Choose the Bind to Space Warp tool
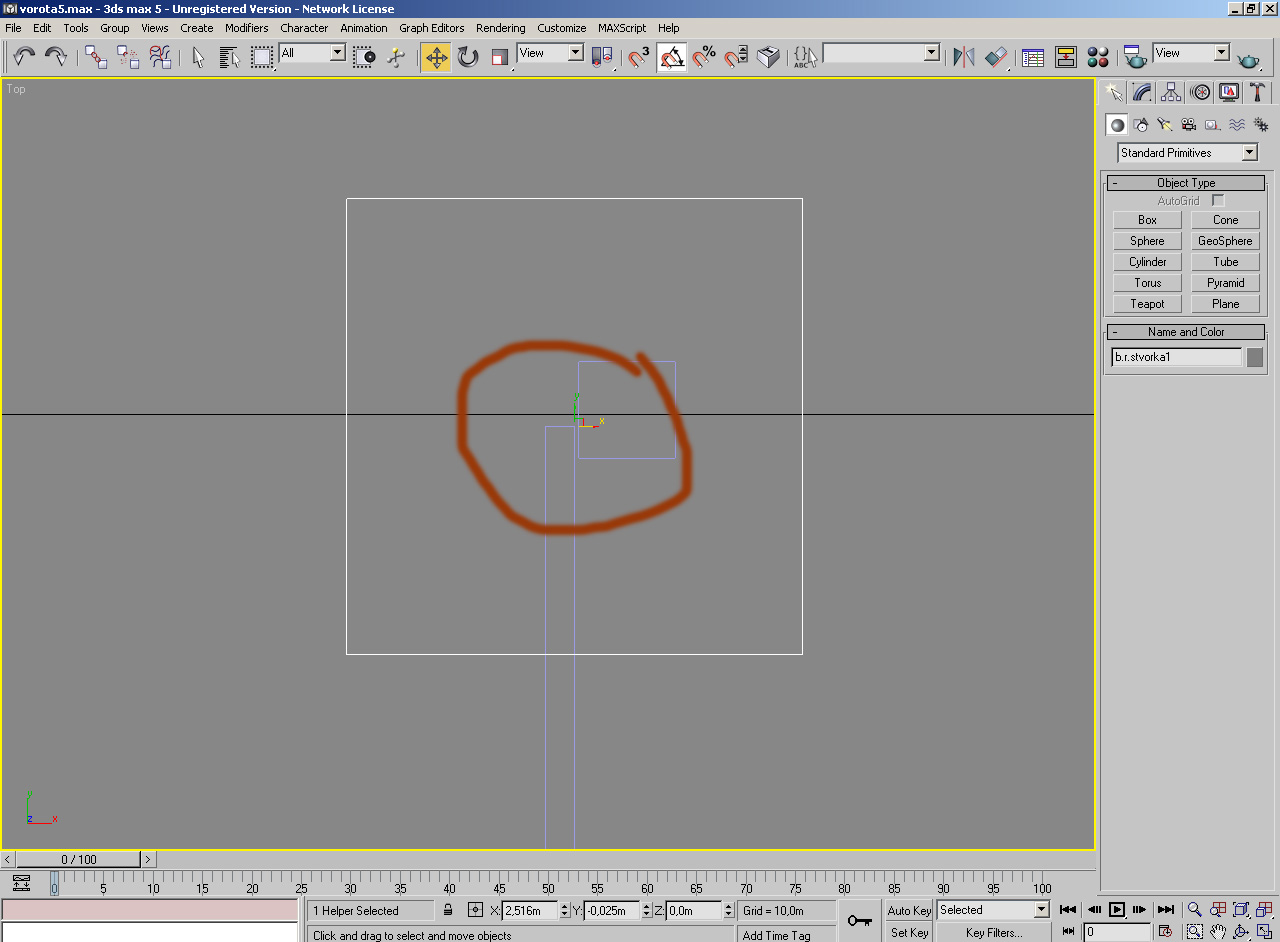This screenshot has width=1280, height=942. tap(160, 57)
